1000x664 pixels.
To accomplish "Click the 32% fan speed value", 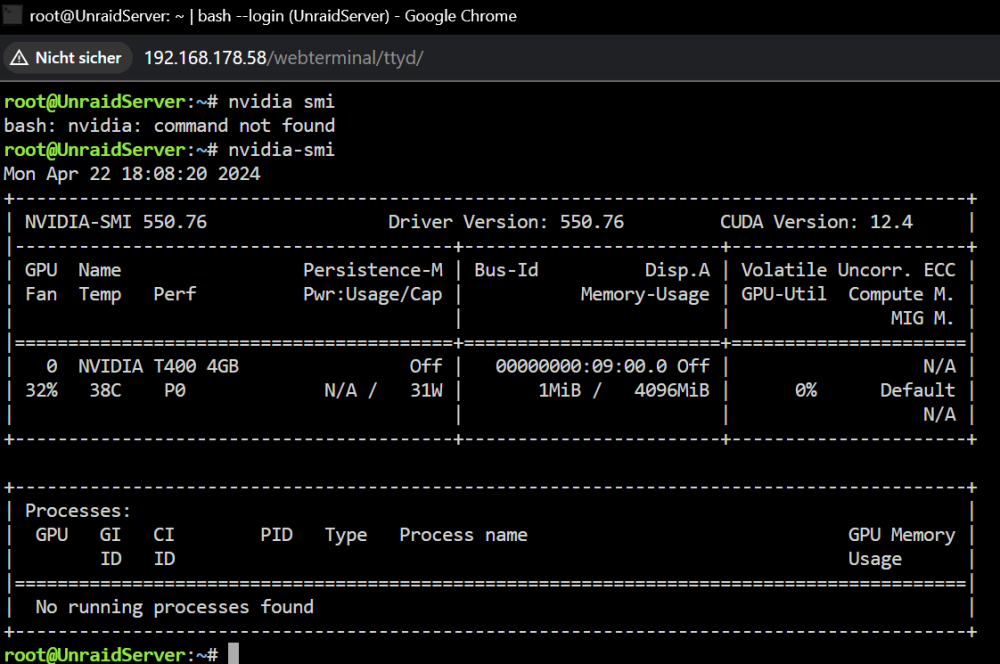I will [x=41, y=390].
